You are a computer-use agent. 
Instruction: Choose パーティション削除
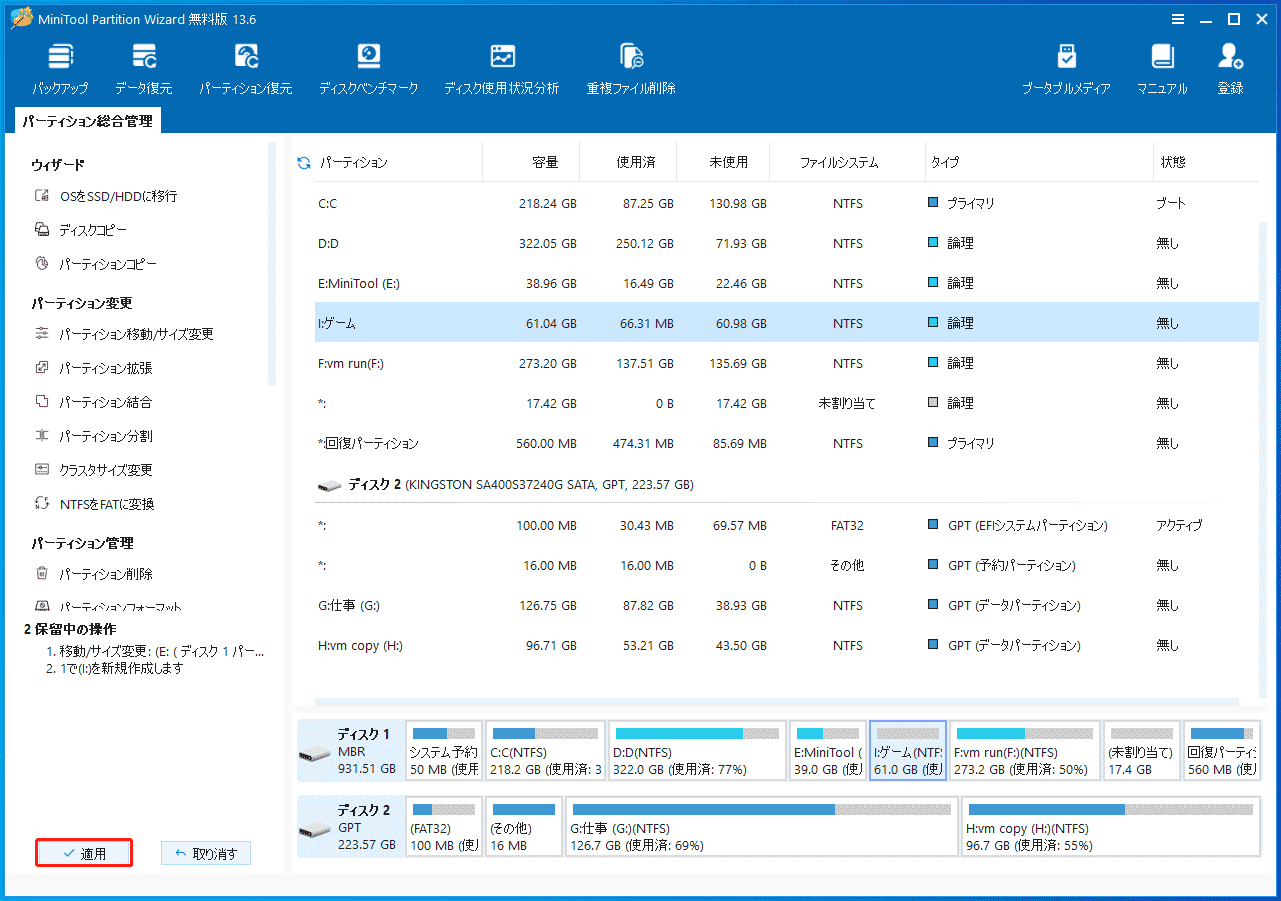93,574
